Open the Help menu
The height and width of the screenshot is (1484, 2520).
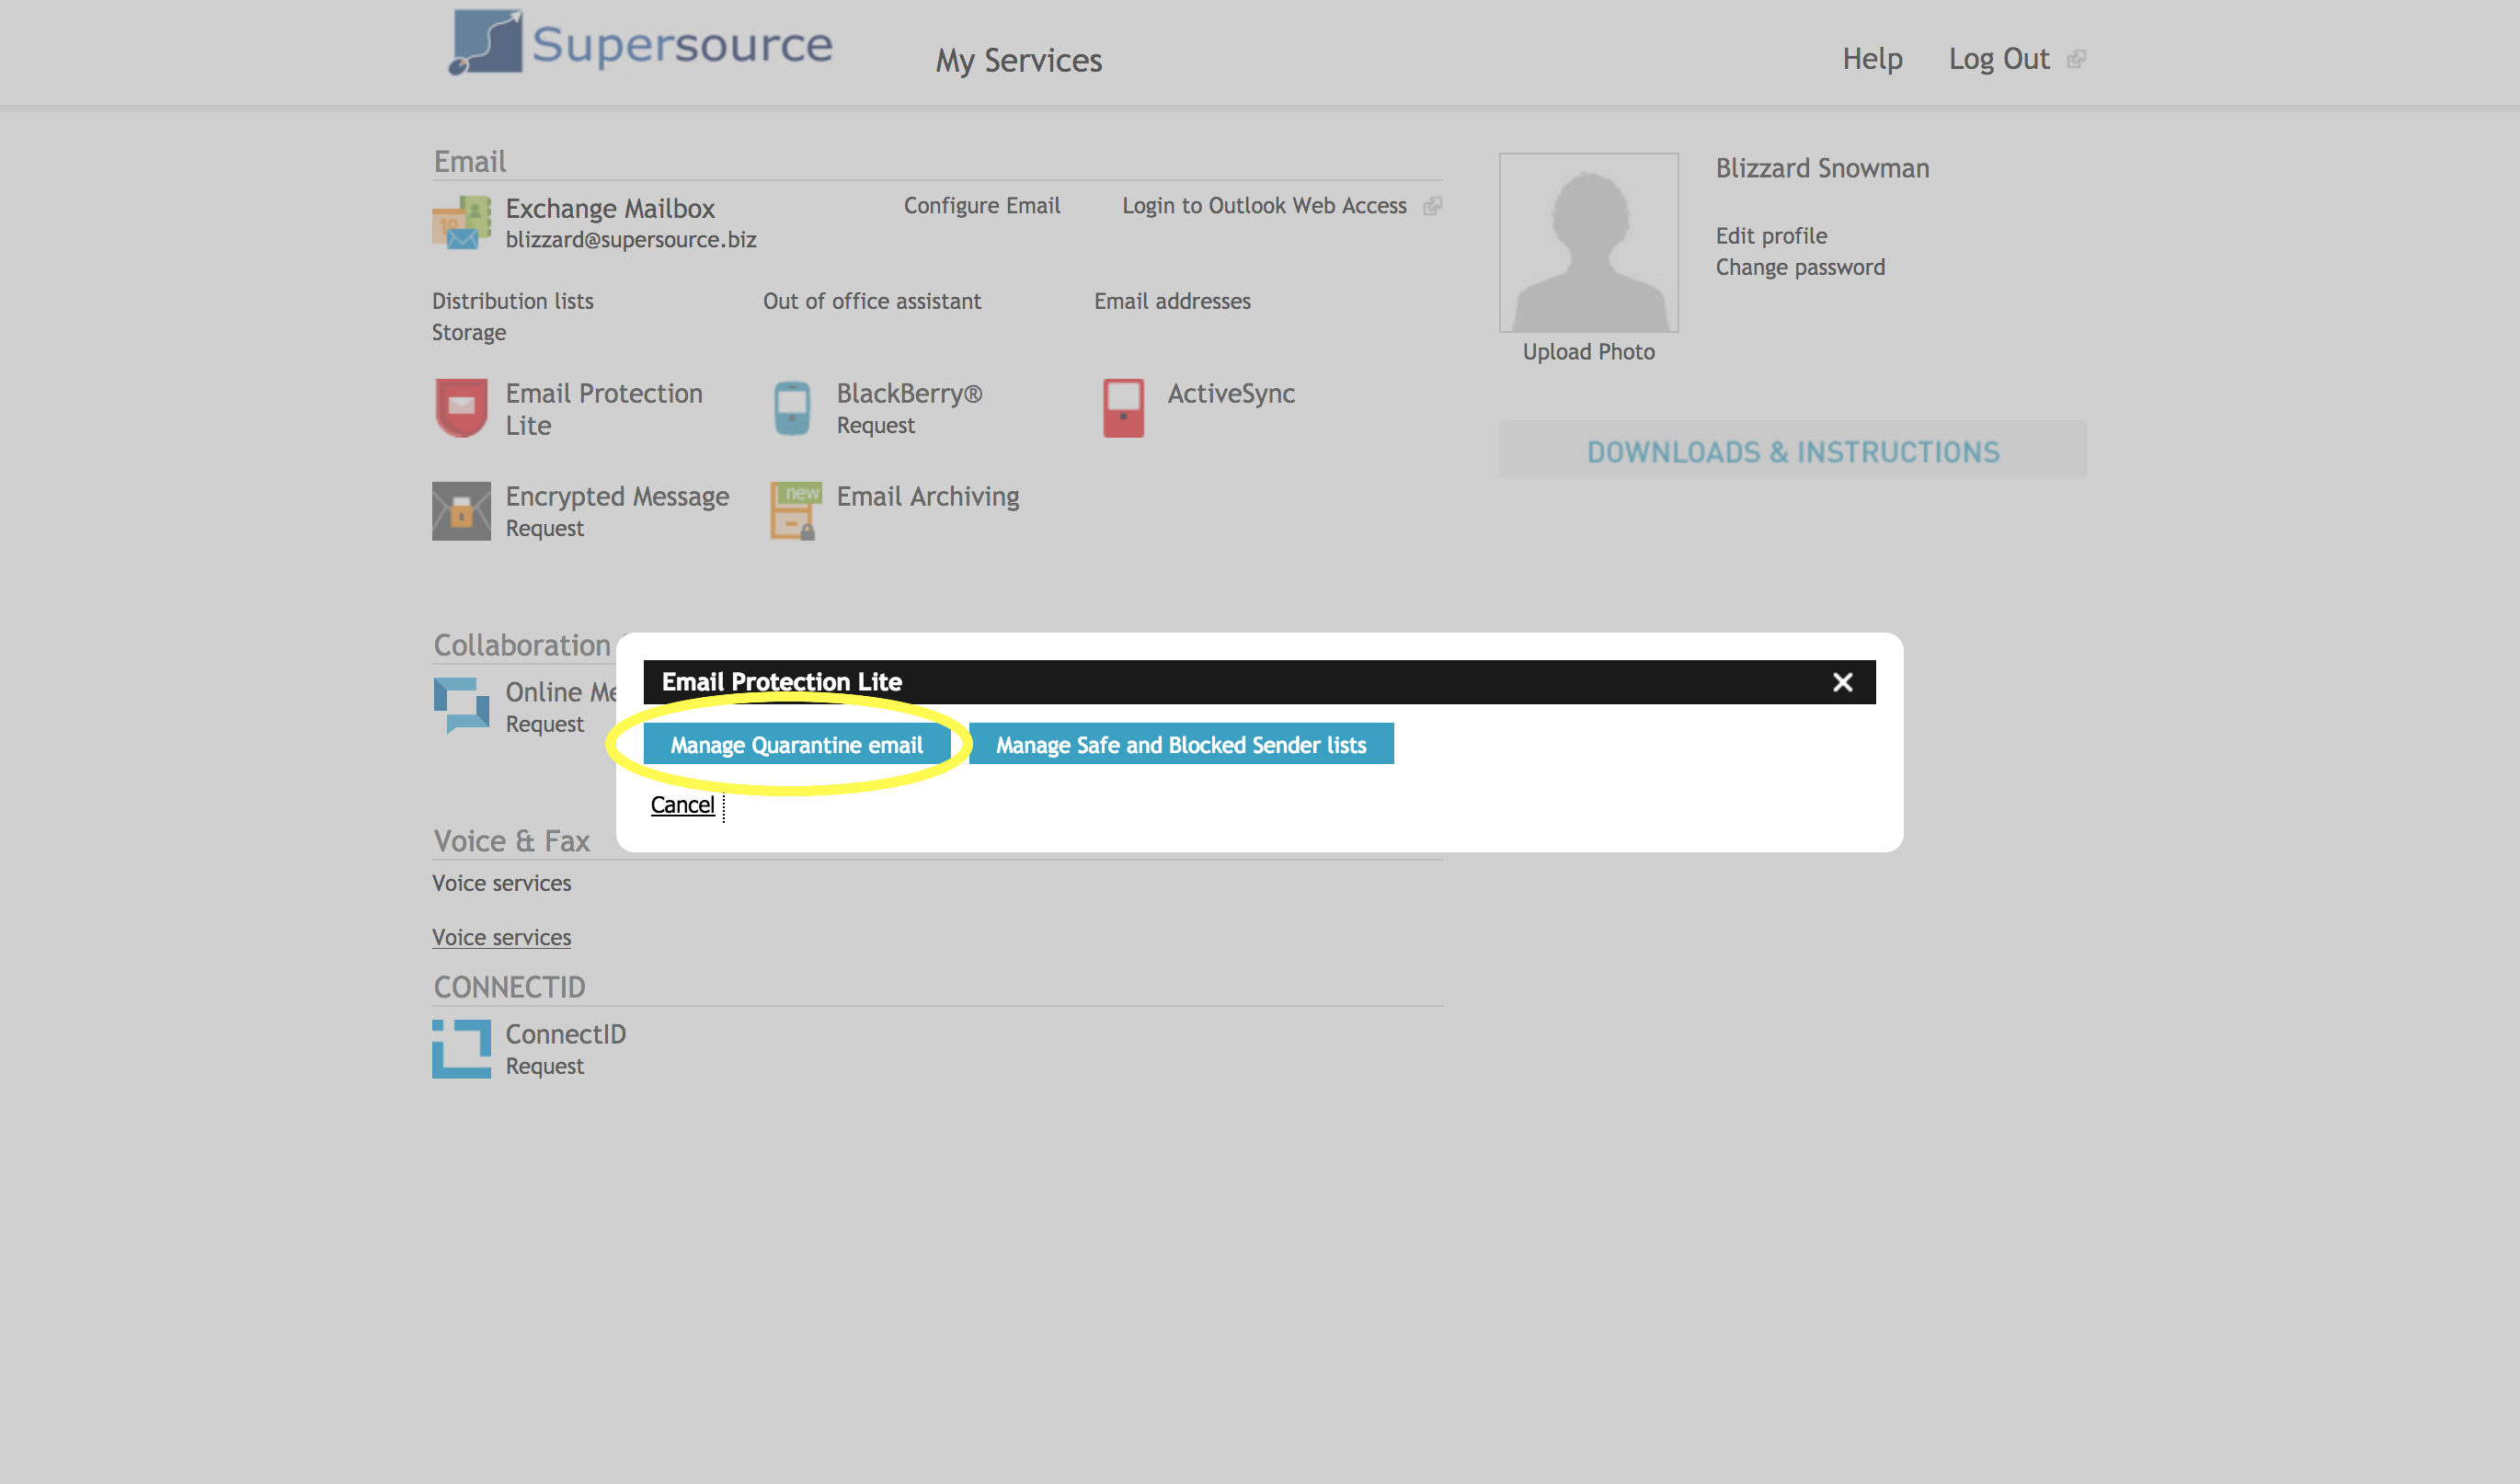pyautogui.click(x=1872, y=59)
